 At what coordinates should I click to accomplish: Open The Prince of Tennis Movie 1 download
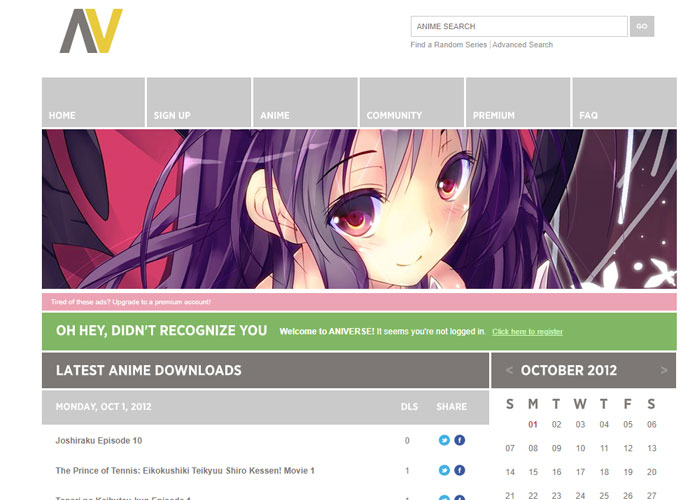click(x=185, y=471)
